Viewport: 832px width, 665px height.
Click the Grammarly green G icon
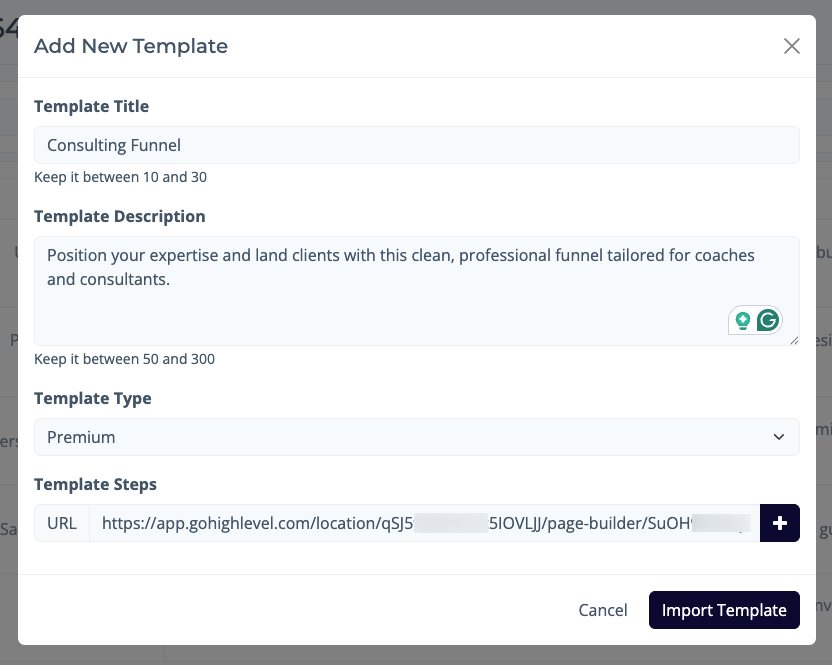(768, 320)
